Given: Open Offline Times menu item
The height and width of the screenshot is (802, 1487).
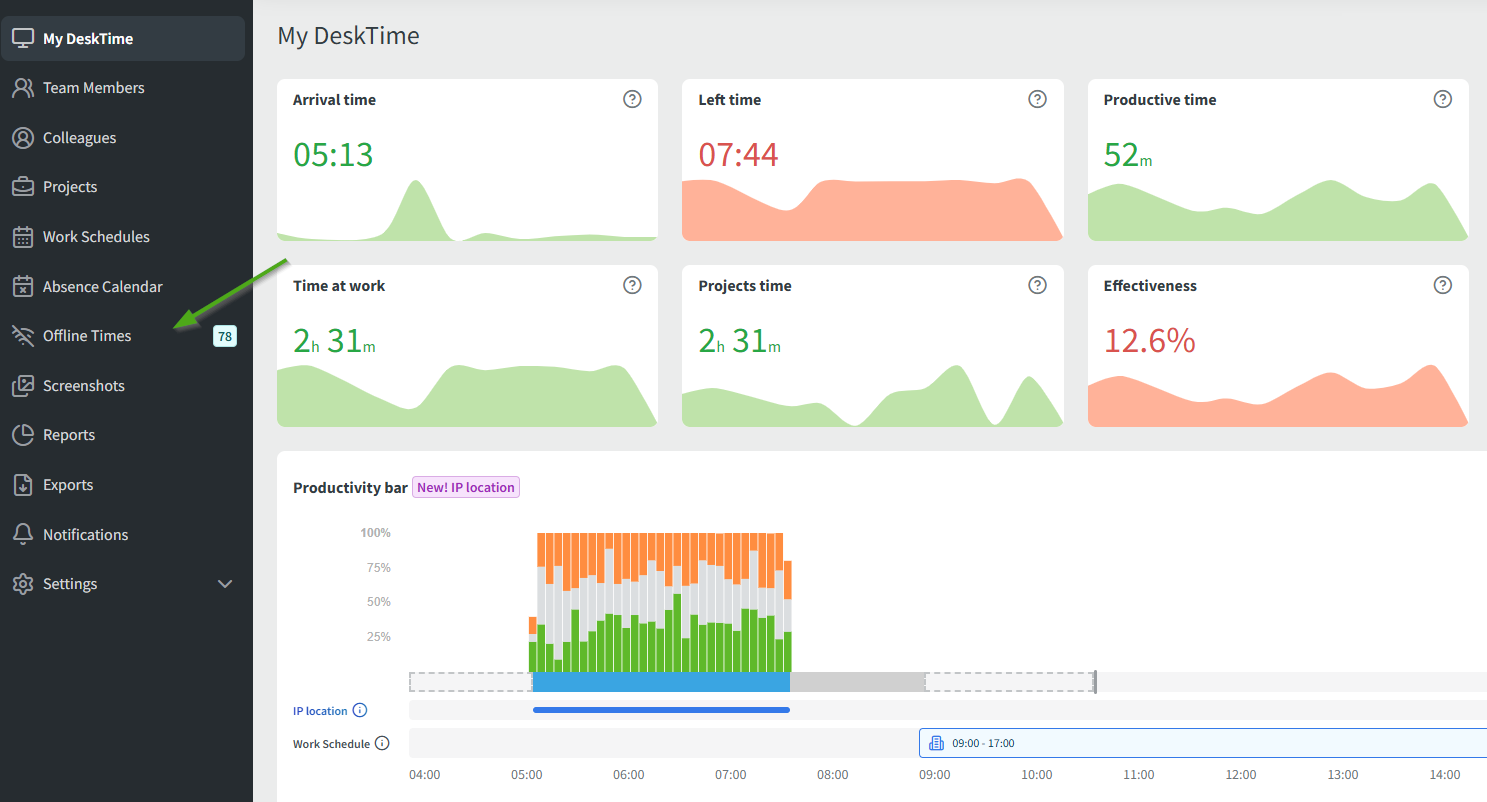Looking at the screenshot, I should pos(87,336).
